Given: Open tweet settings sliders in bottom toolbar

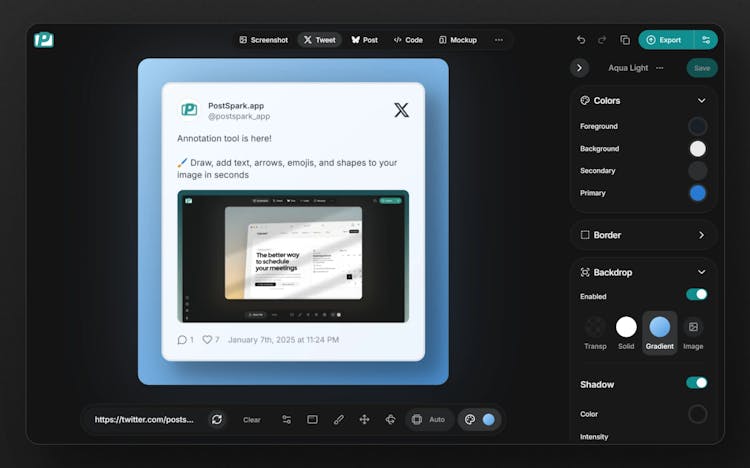Looking at the screenshot, I should pyautogui.click(x=287, y=420).
